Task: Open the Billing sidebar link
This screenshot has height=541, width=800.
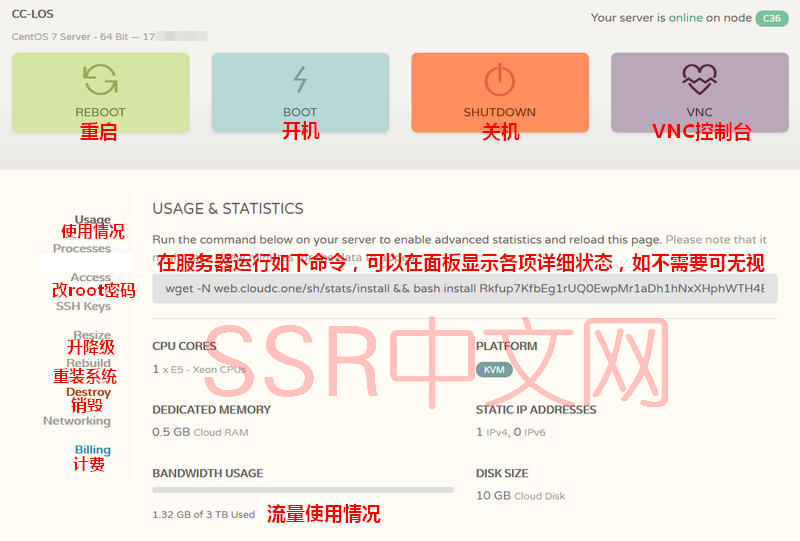Action: click(92, 450)
